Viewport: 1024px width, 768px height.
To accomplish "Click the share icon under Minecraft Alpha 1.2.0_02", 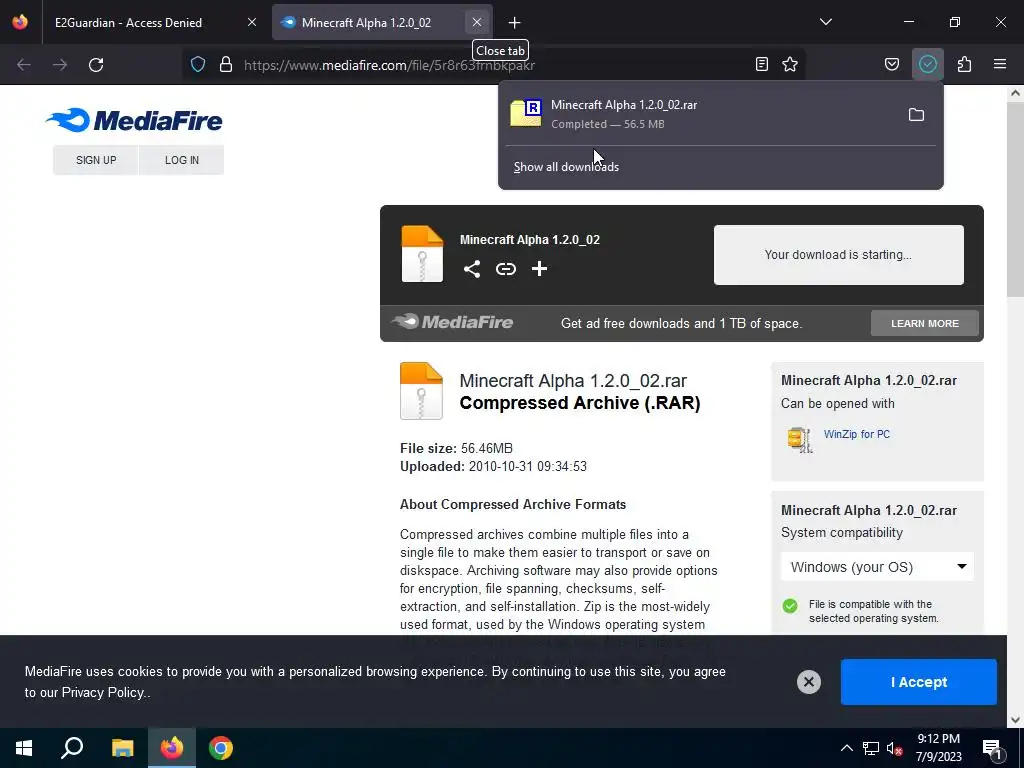I will click(x=472, y=269).
